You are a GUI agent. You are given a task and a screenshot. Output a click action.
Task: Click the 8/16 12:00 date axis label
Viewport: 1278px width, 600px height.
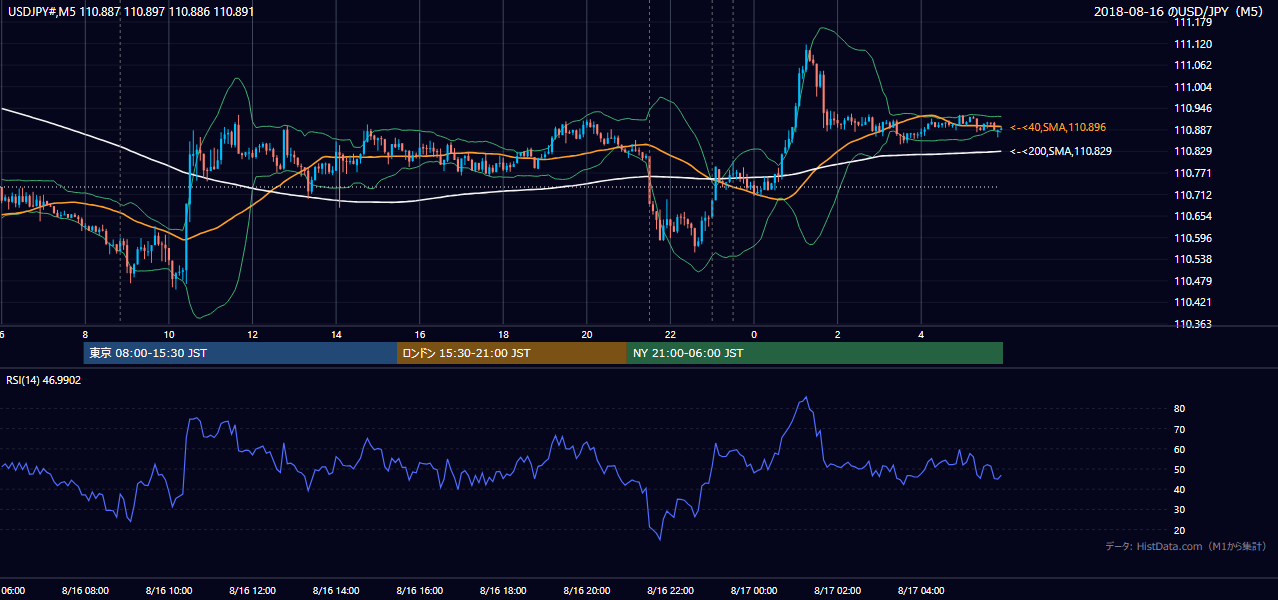(x=252, y=591)
